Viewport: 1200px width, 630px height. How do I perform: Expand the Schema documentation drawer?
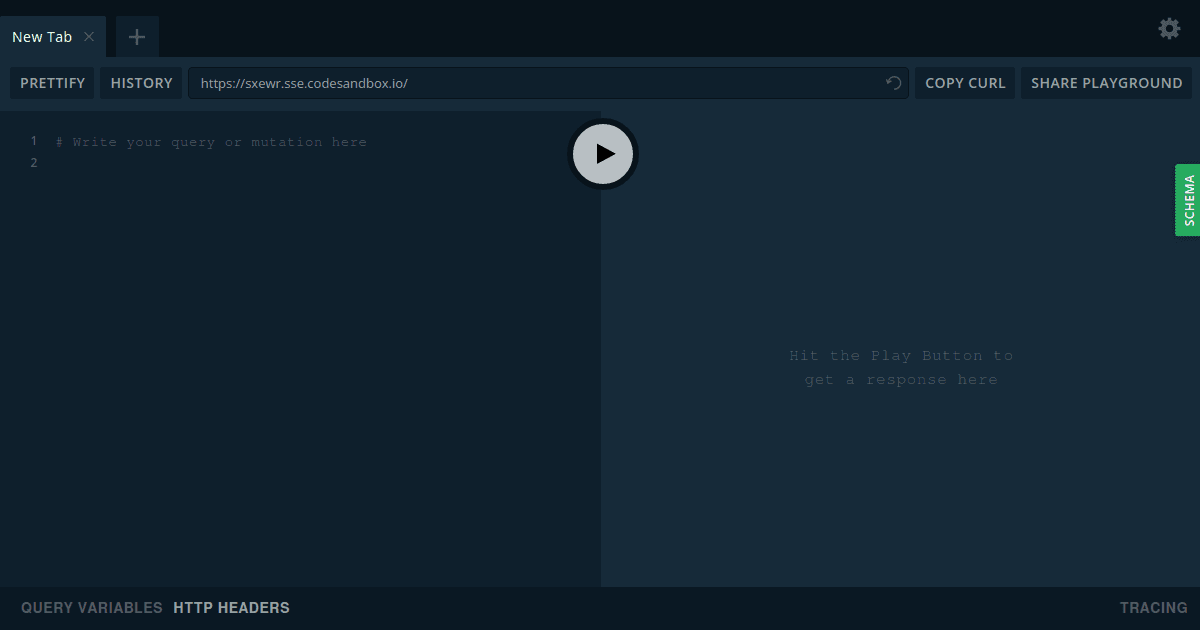(1188, 200)
